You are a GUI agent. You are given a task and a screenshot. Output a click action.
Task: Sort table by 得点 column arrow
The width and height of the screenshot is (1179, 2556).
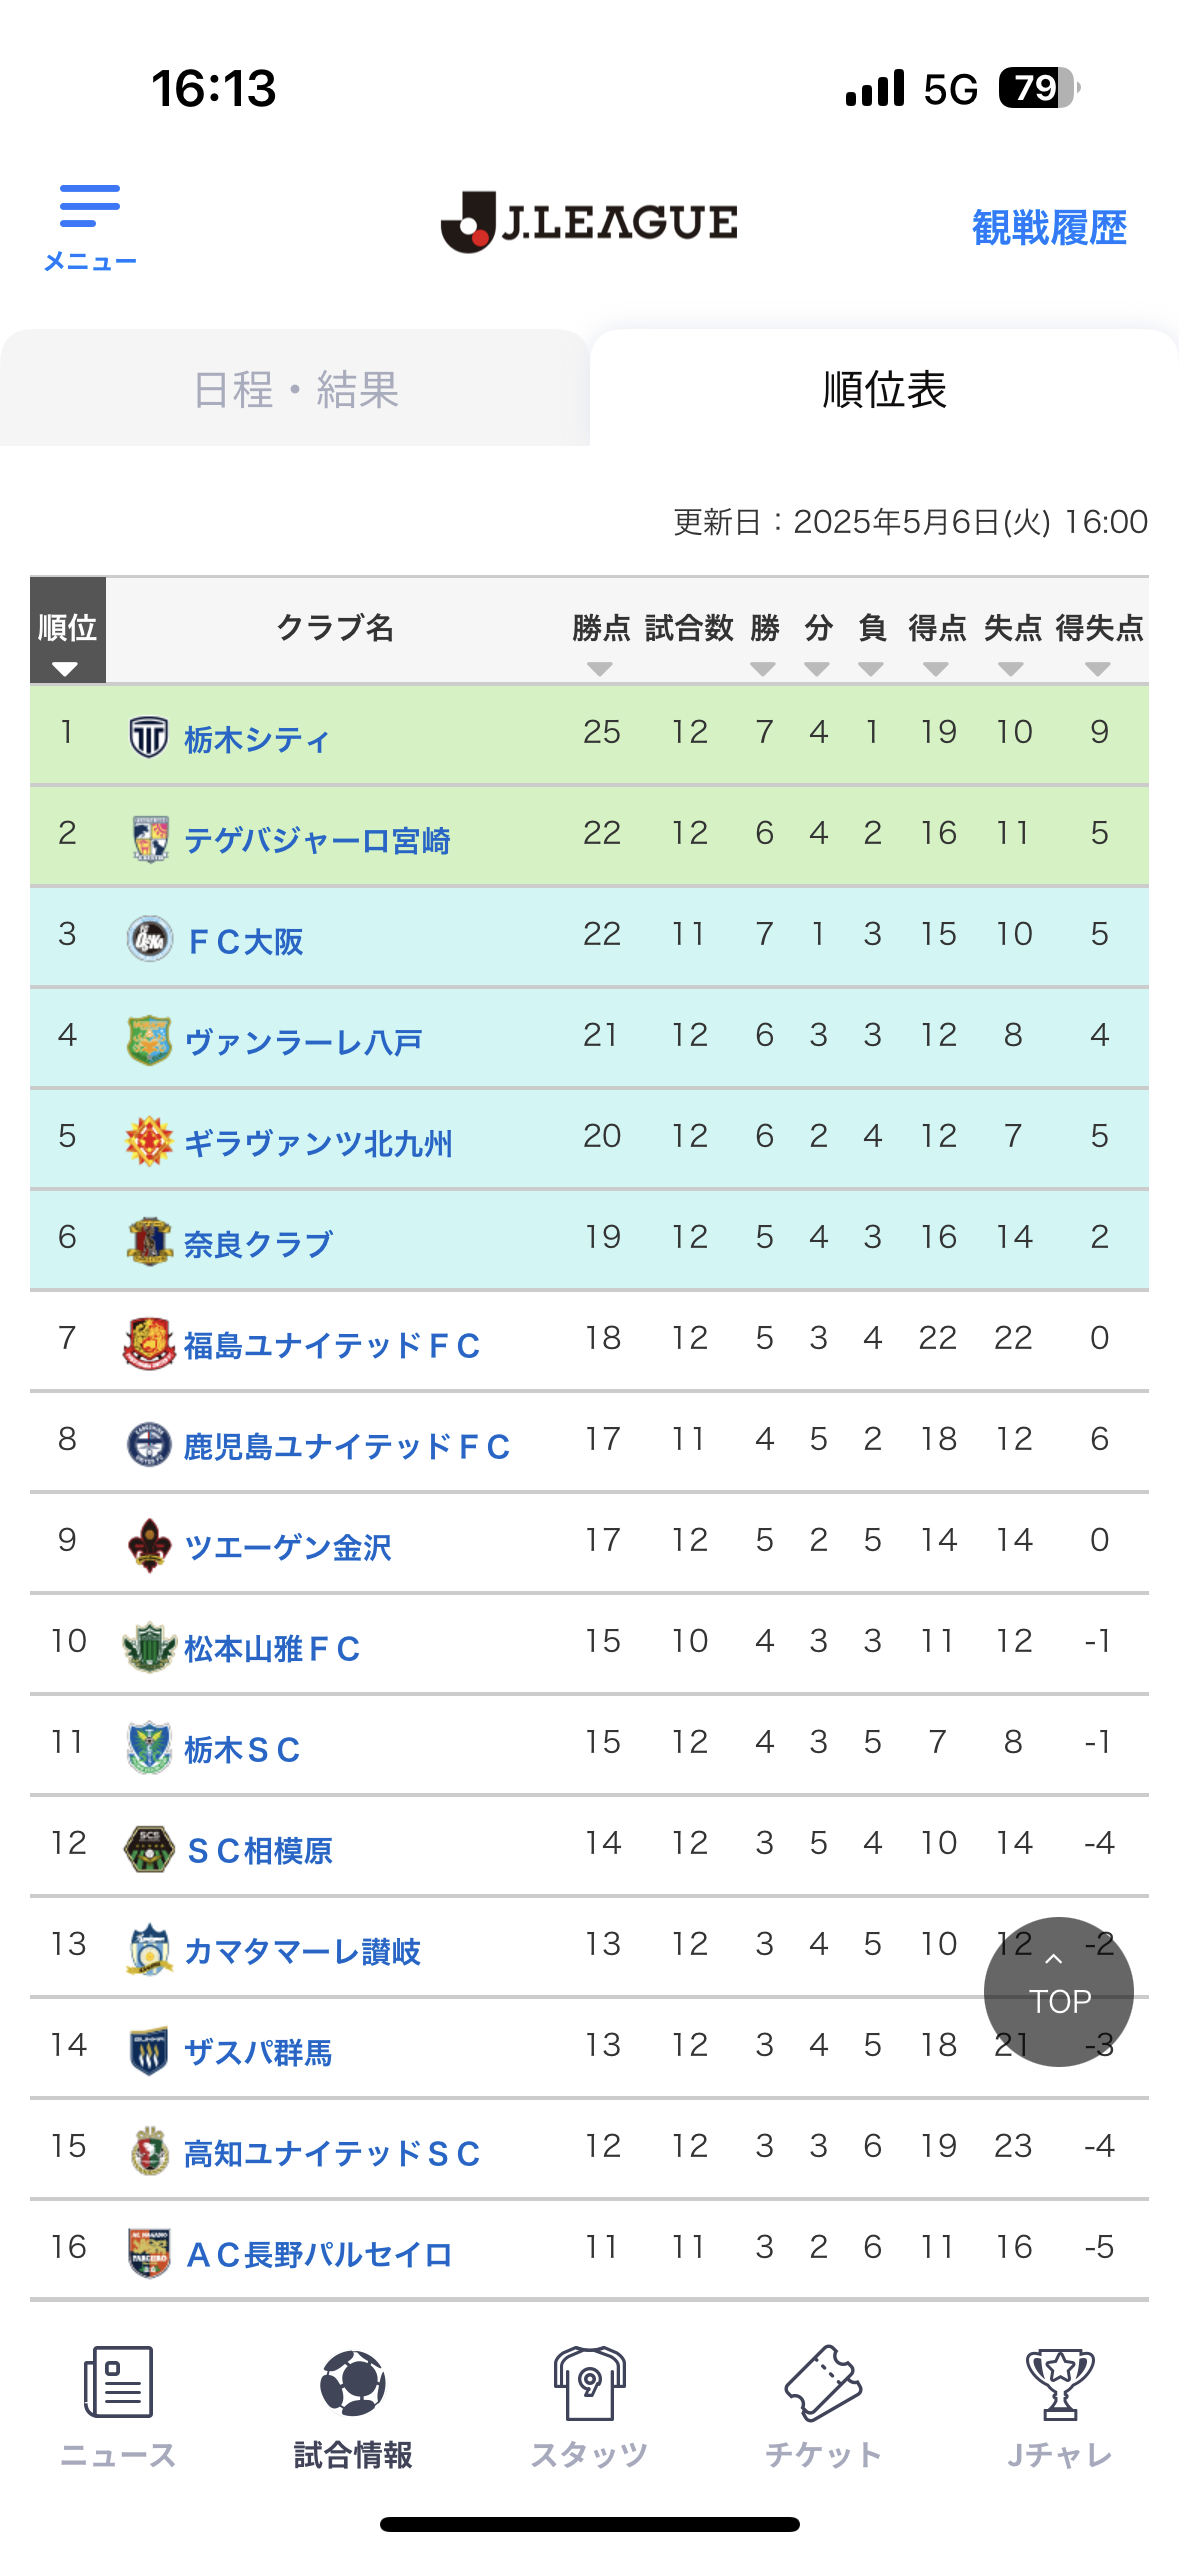936,669
